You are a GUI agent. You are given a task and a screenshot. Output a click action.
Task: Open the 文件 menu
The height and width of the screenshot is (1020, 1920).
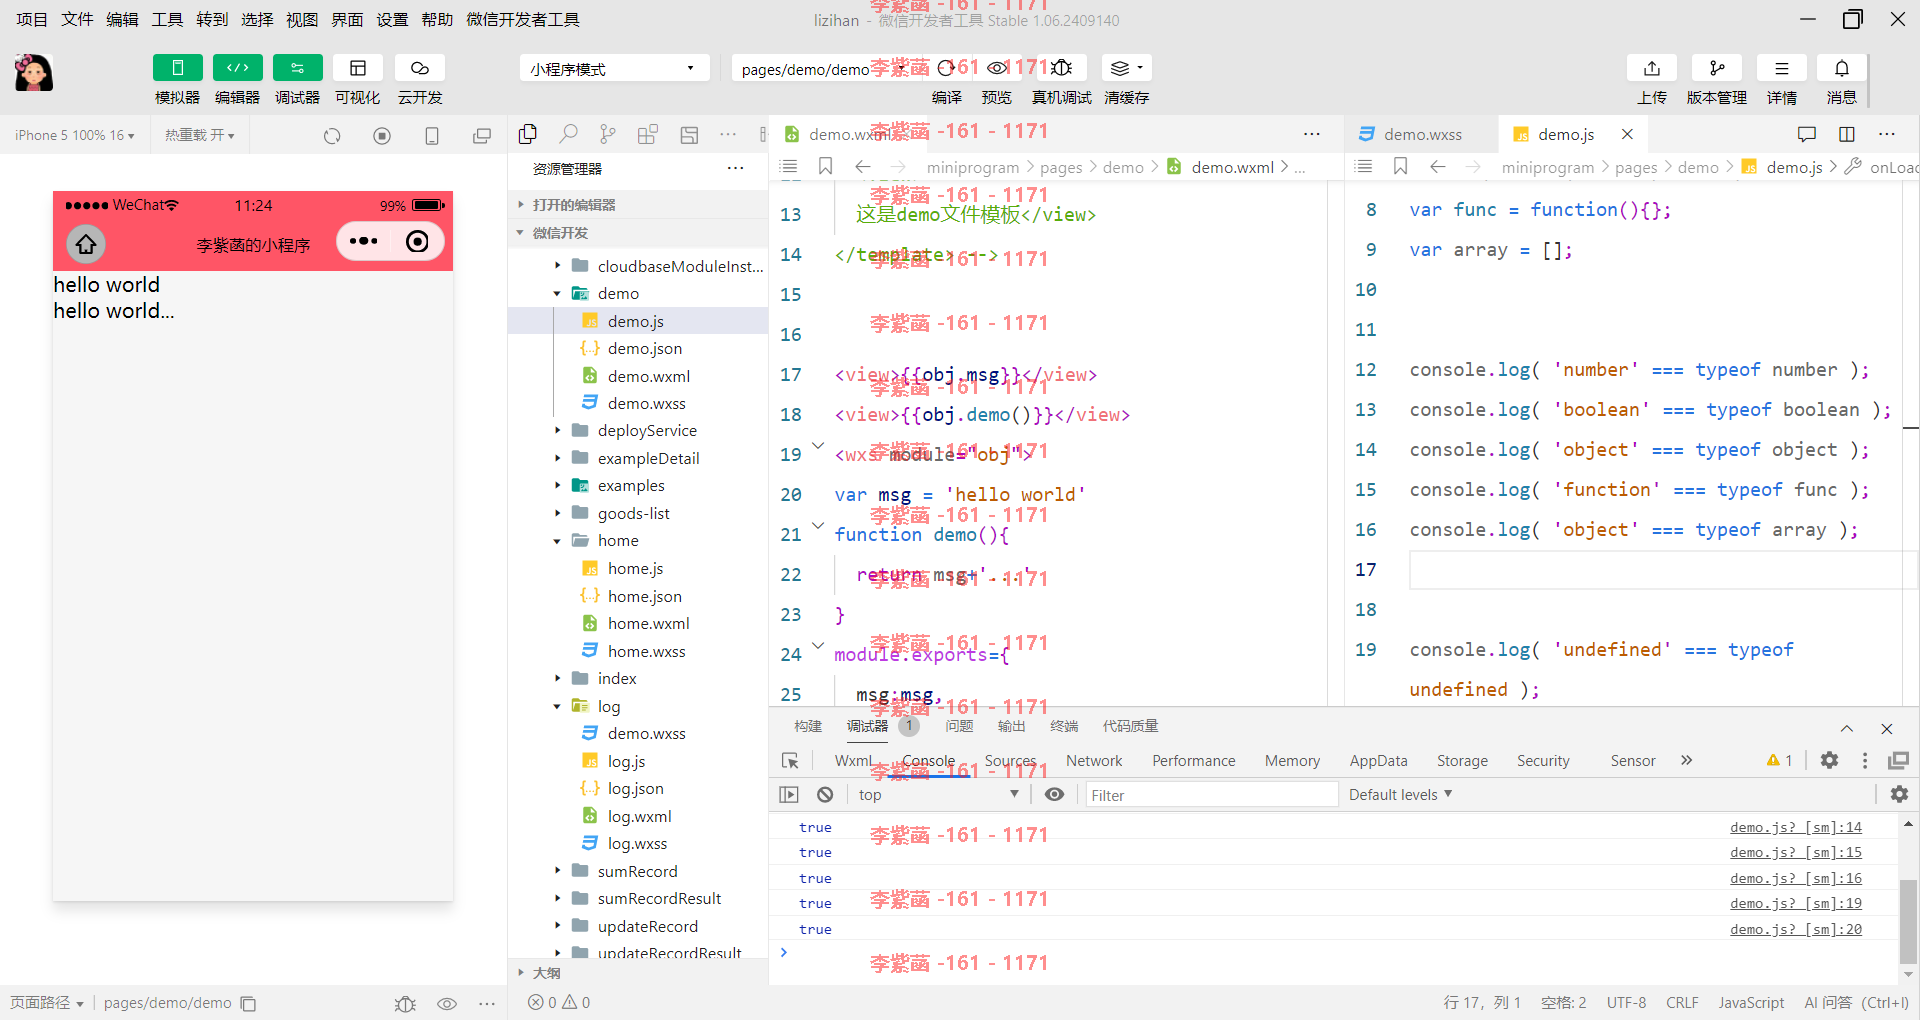77,19
